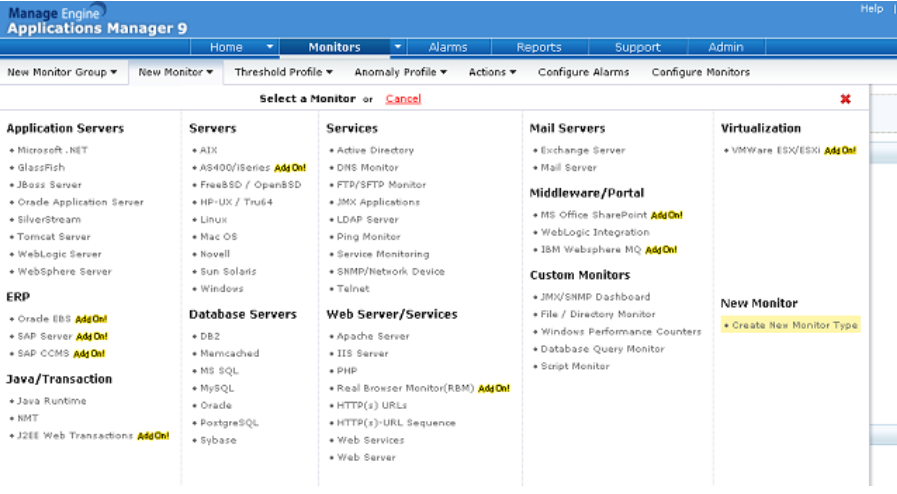
Task: Close the Select a Monitor panel with red X
Action: tap(845, 99)
